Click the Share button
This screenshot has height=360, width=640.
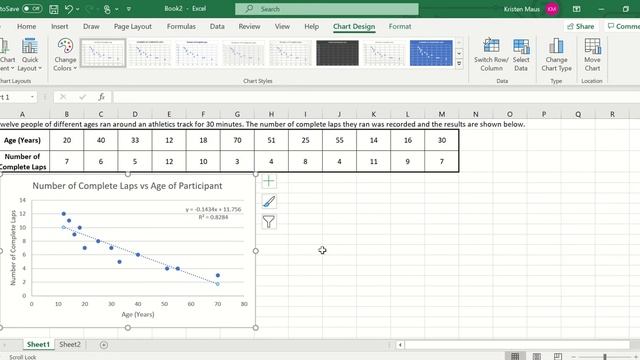pos(580,27)
